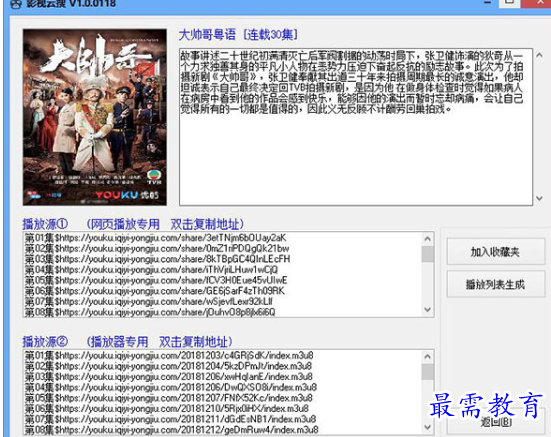The width and height of the screenshot is (551, 437).
Task: Click the 播放源② 播放器专用 label
Action: pos(127,341)
